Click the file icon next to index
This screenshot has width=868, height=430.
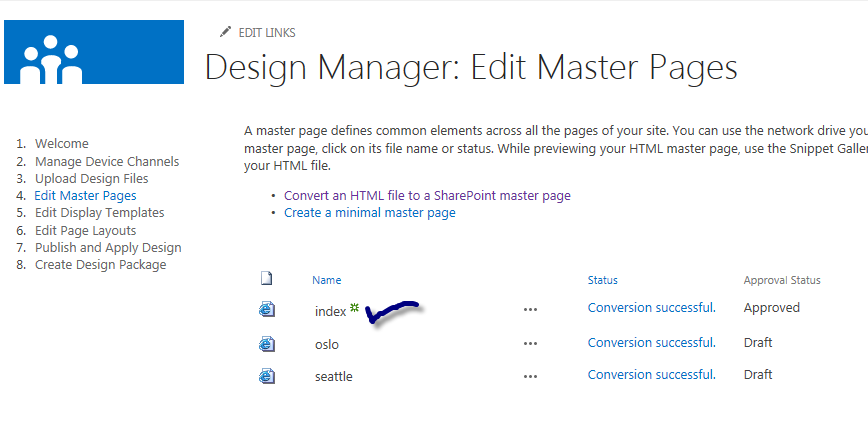point(266,309)
